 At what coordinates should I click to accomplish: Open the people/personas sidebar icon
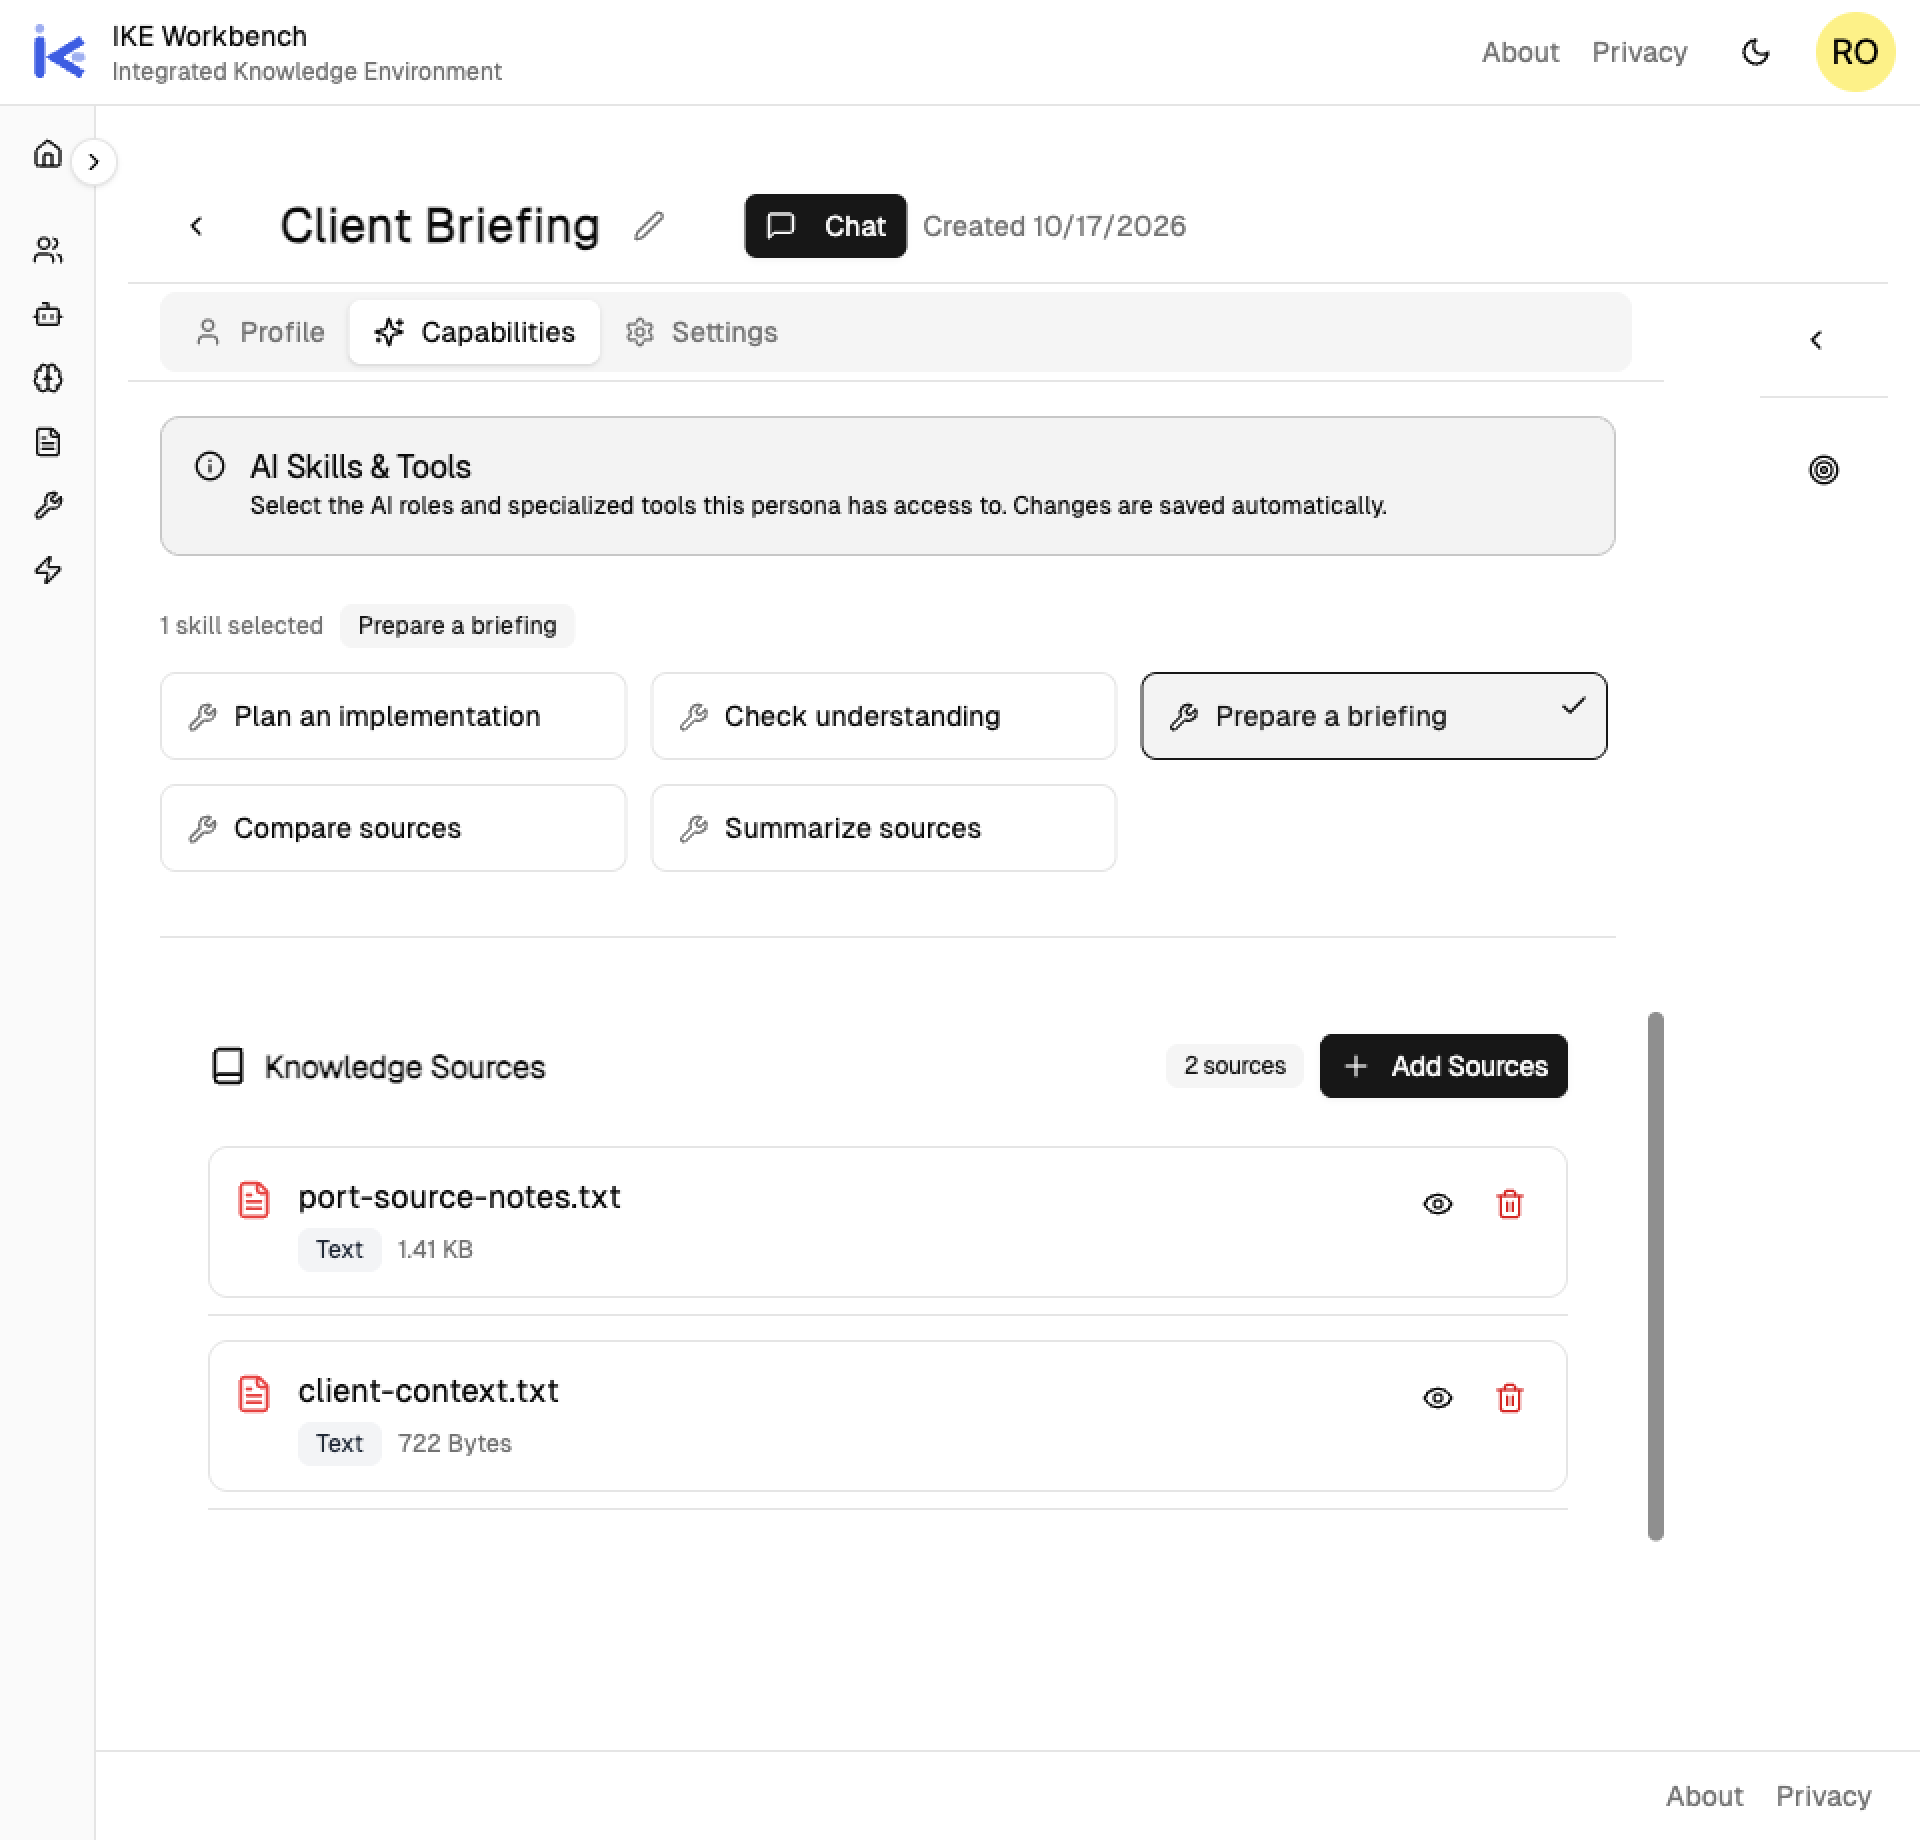click(48, 250)
